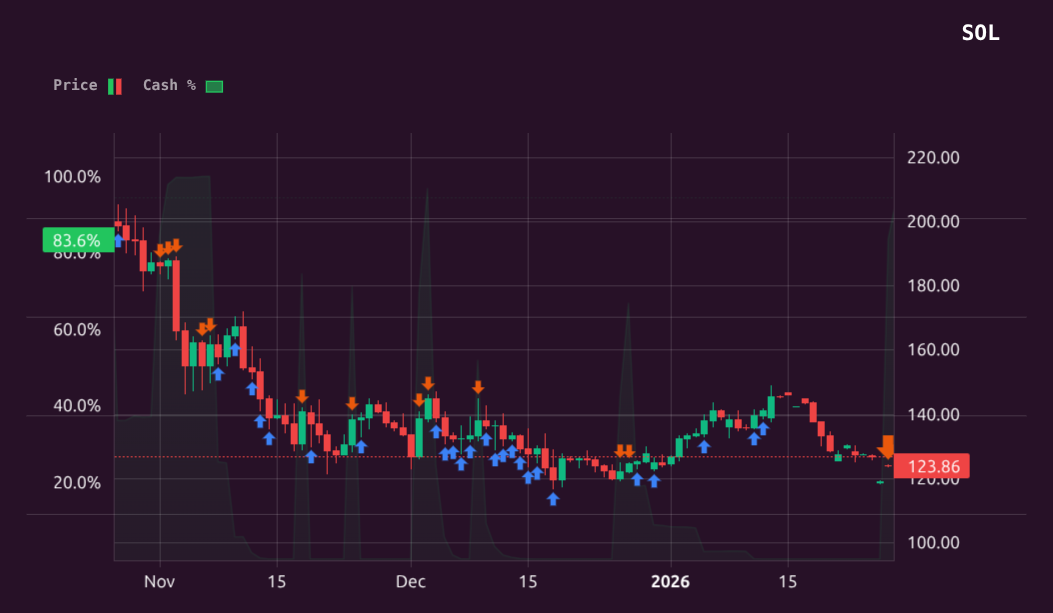Select the blue up arrow near the November dip
This screenshot has height=613, width=1053.
click(218, 373)
